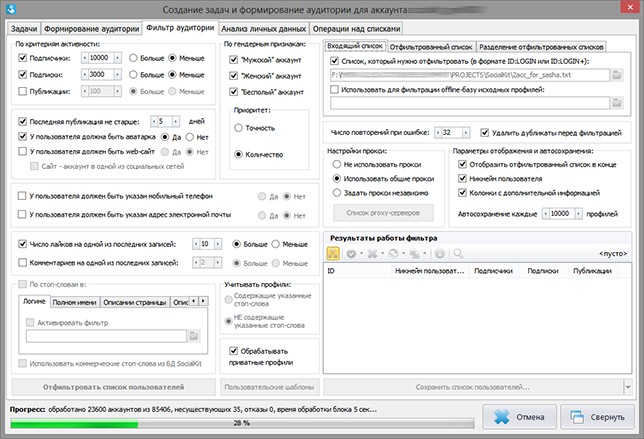This screenshot has width=644, height=439.
Task: Click 'Список proxy-серверов' button
Action: (383, 213)
